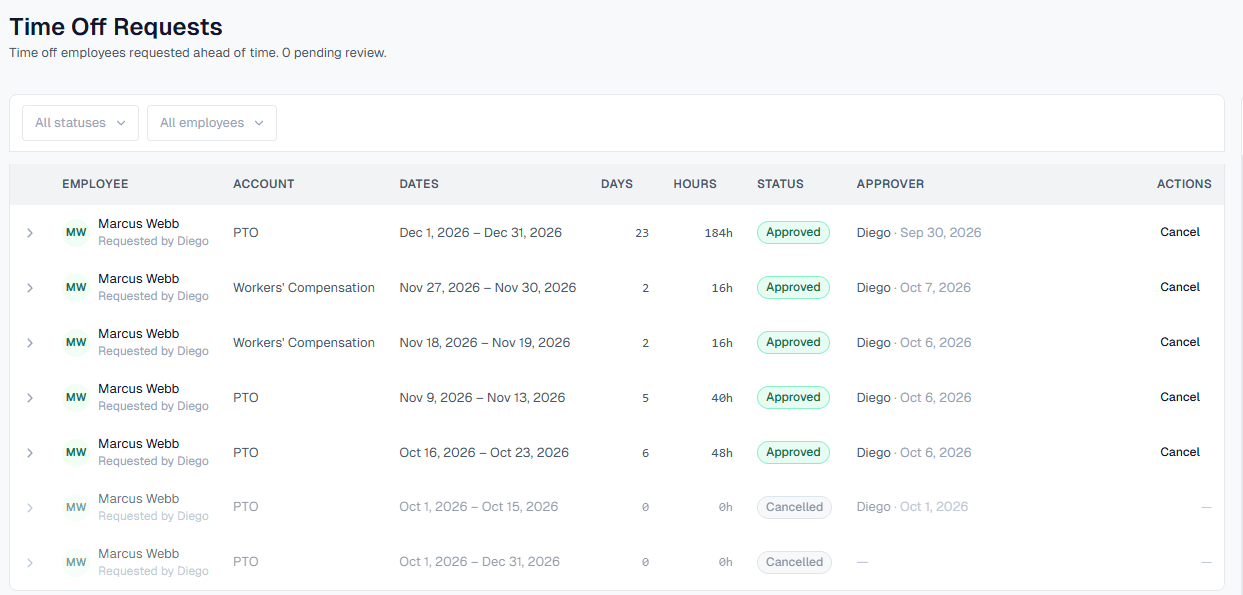The height and width of the screenshot is (595, 1243).
Task: Click the EMPLOYEE column header
Action: (95, 184)
